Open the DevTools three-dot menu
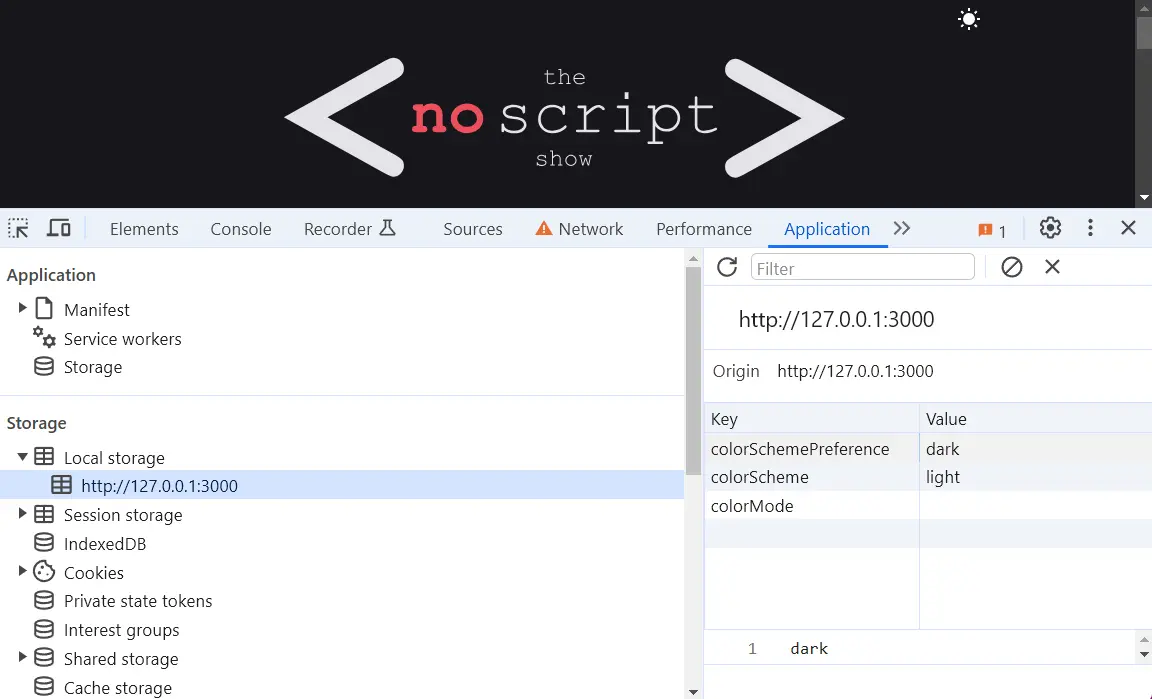Image resolution: width=1152 pixels, height=699 pixels. point(1090,228)
